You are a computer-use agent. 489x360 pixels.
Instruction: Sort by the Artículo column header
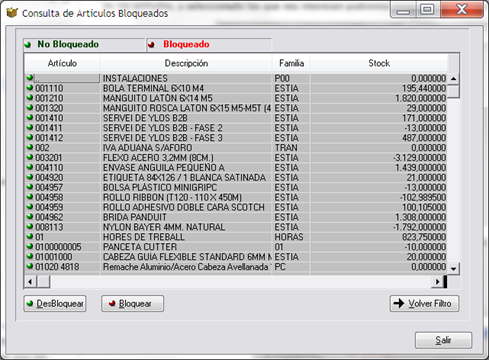click(x=62, y=63)
